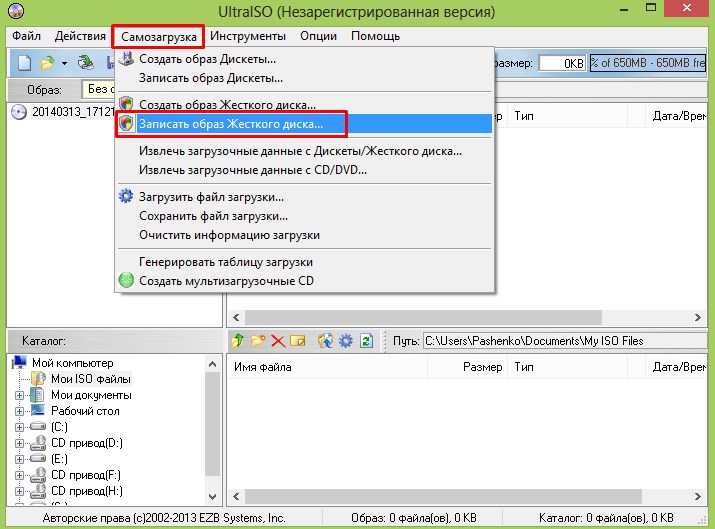The width and height of the screenshot is (715, 529).
Task: Click the red X delete icon
Action: click(x=277, y=341)
